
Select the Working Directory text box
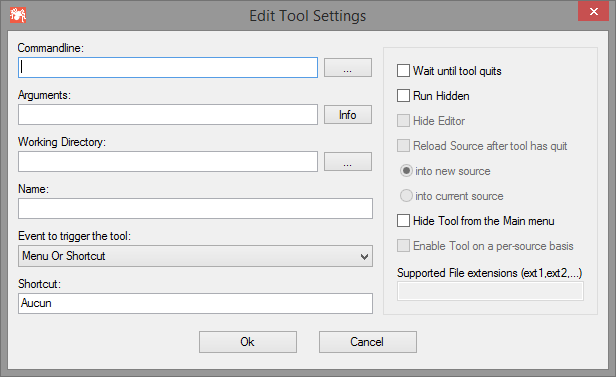pyautogui.click(x=168, y=162)
